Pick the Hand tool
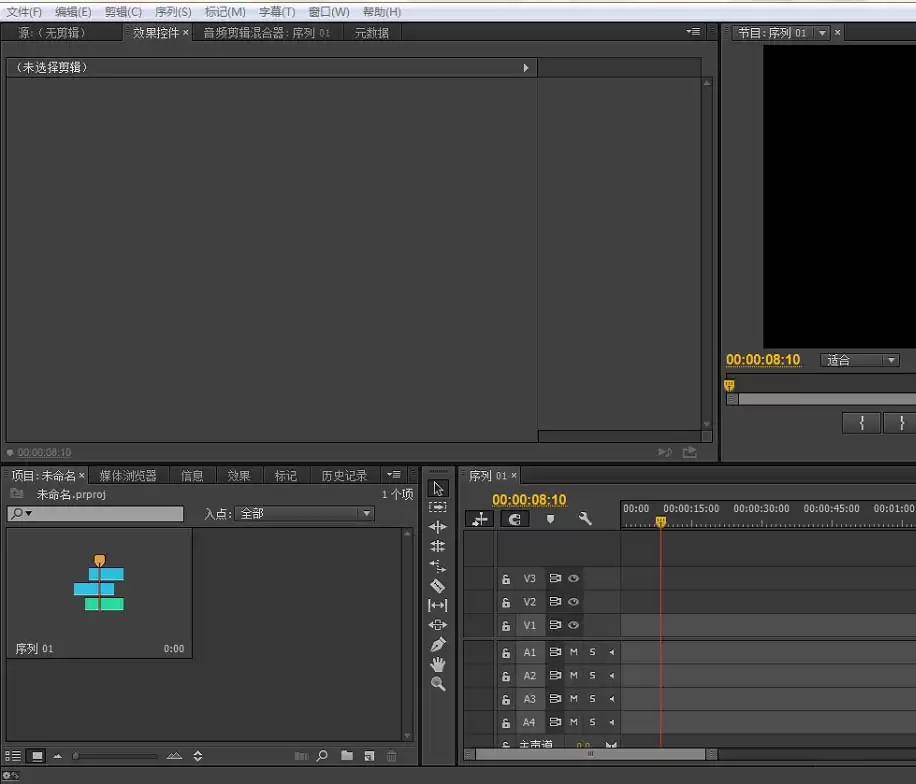This screenshot has height=784, width=916. coord(437,664)
